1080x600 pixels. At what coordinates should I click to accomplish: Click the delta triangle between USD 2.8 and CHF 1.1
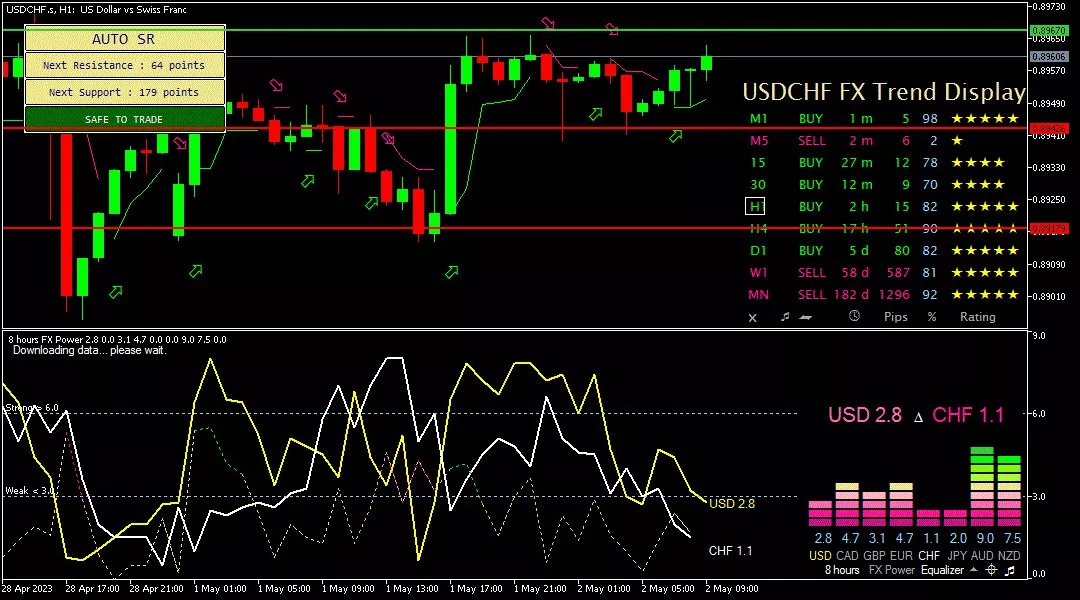(x=917, y=417)
